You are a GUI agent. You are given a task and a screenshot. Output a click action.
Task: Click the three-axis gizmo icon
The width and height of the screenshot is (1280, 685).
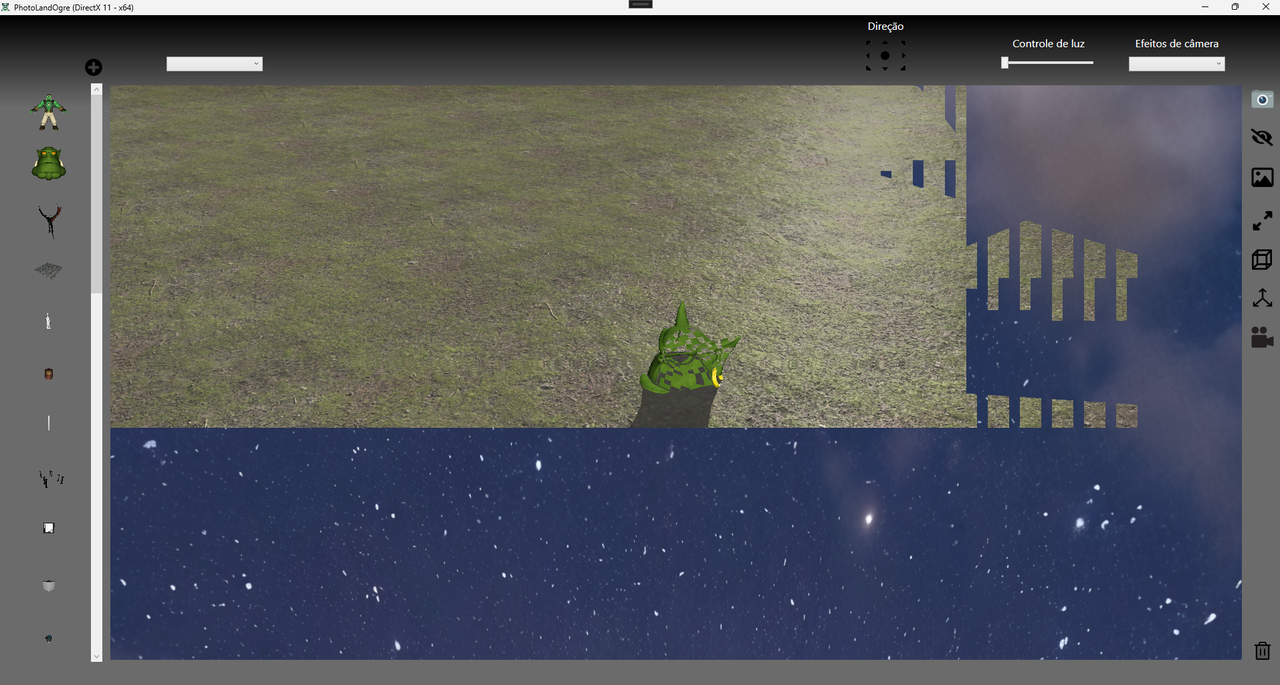tap(1262, 298)
